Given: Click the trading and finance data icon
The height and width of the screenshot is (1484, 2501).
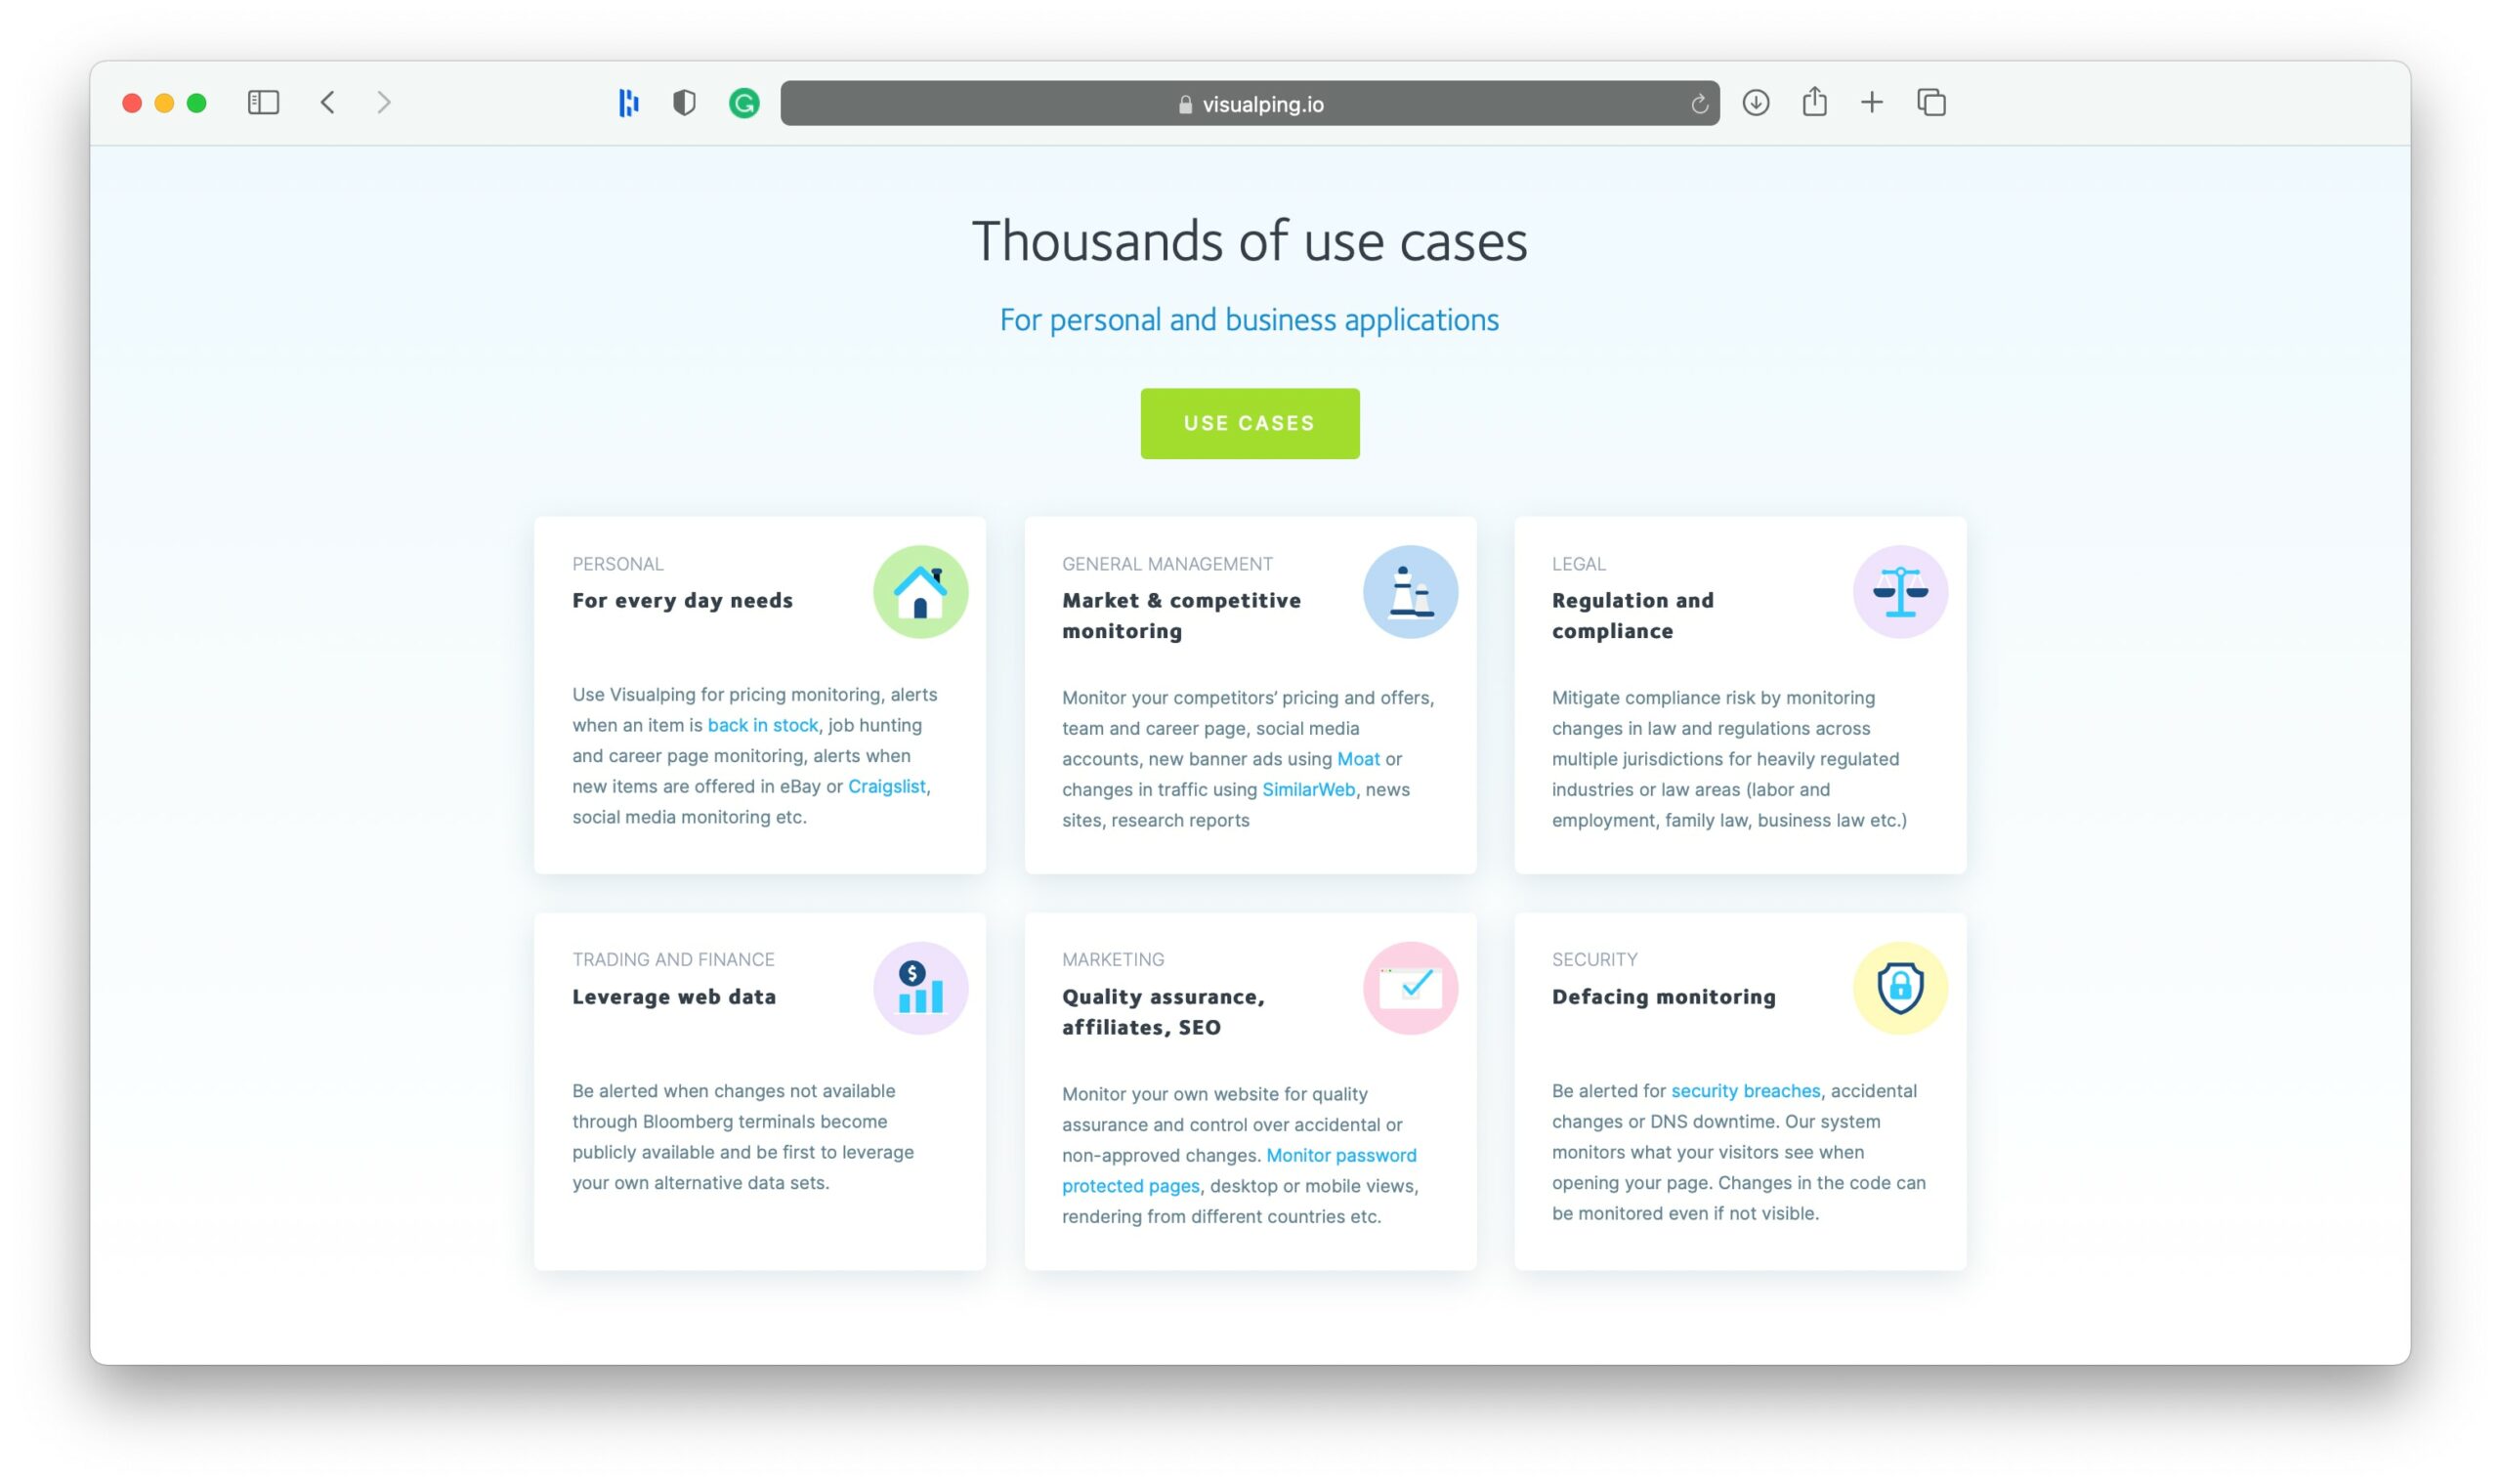Looking at the screenshot, I should [920, 986].
